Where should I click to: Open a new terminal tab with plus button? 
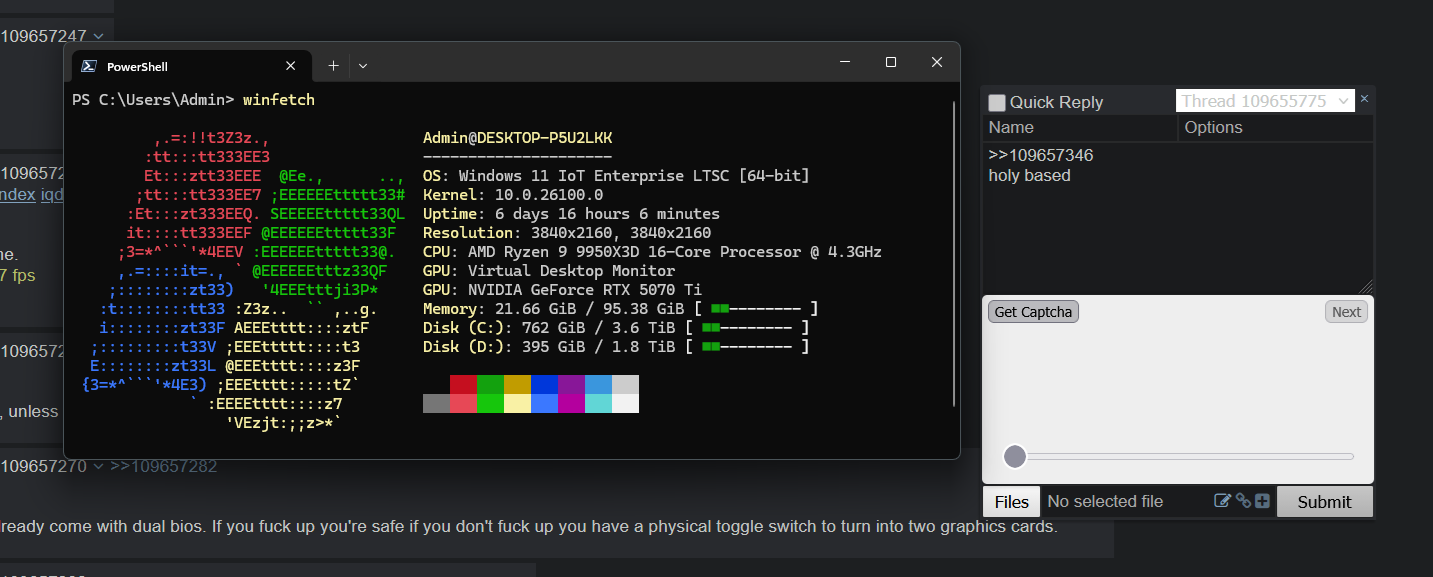coord(334,65)
